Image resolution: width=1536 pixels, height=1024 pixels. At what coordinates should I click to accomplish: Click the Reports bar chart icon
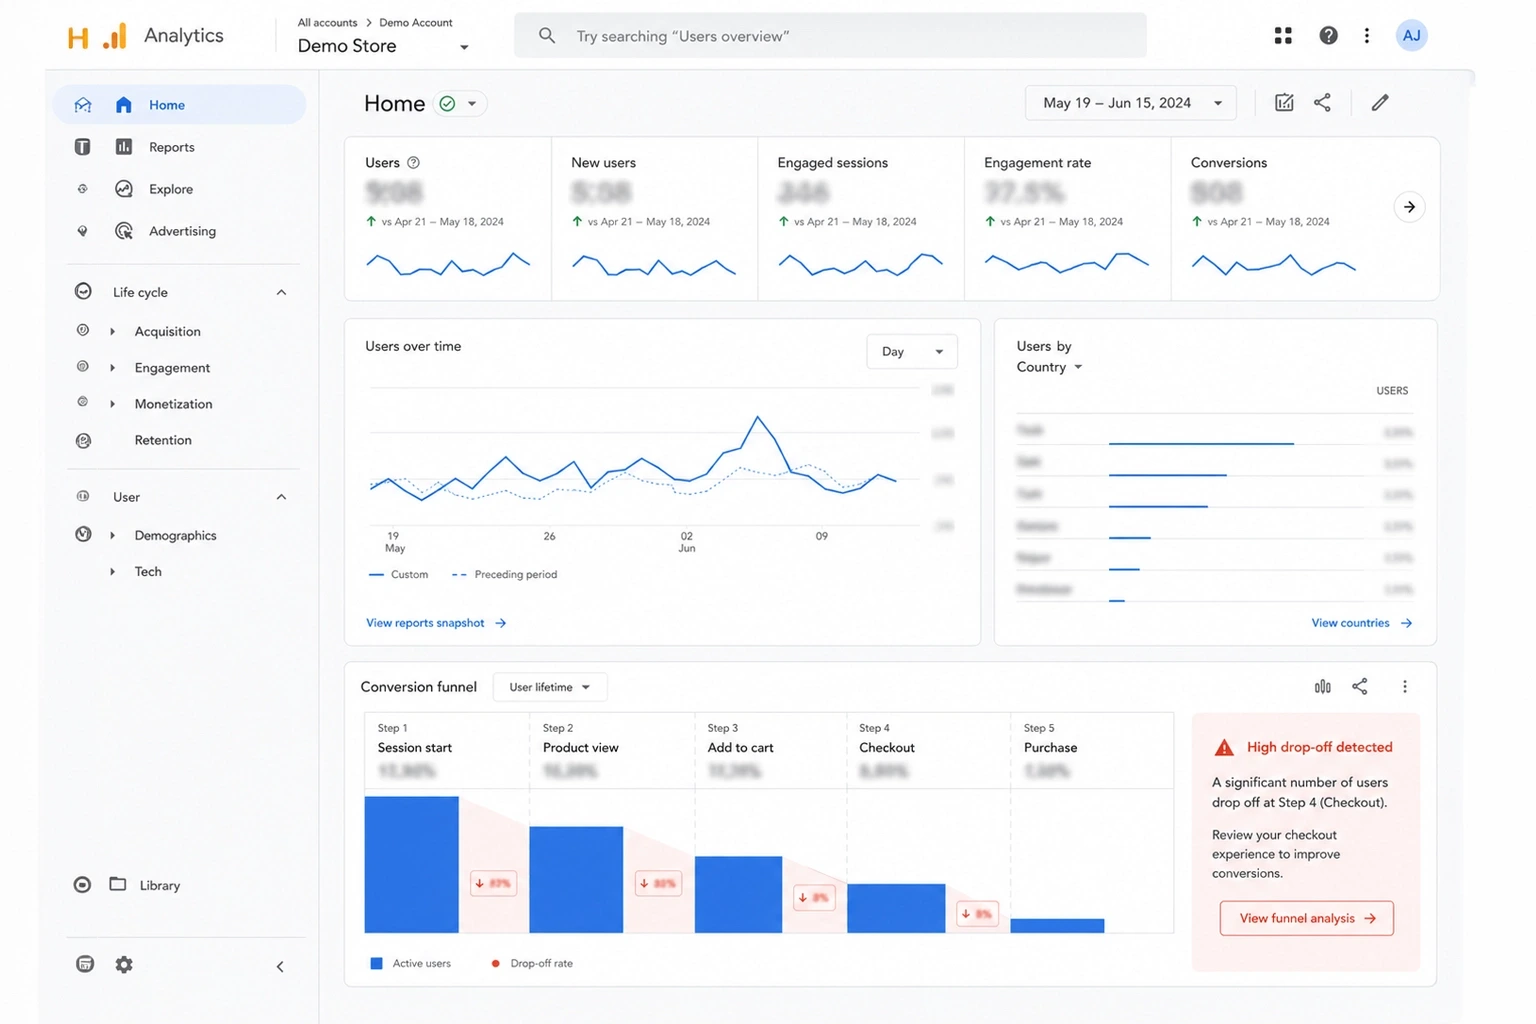point(124,147)
